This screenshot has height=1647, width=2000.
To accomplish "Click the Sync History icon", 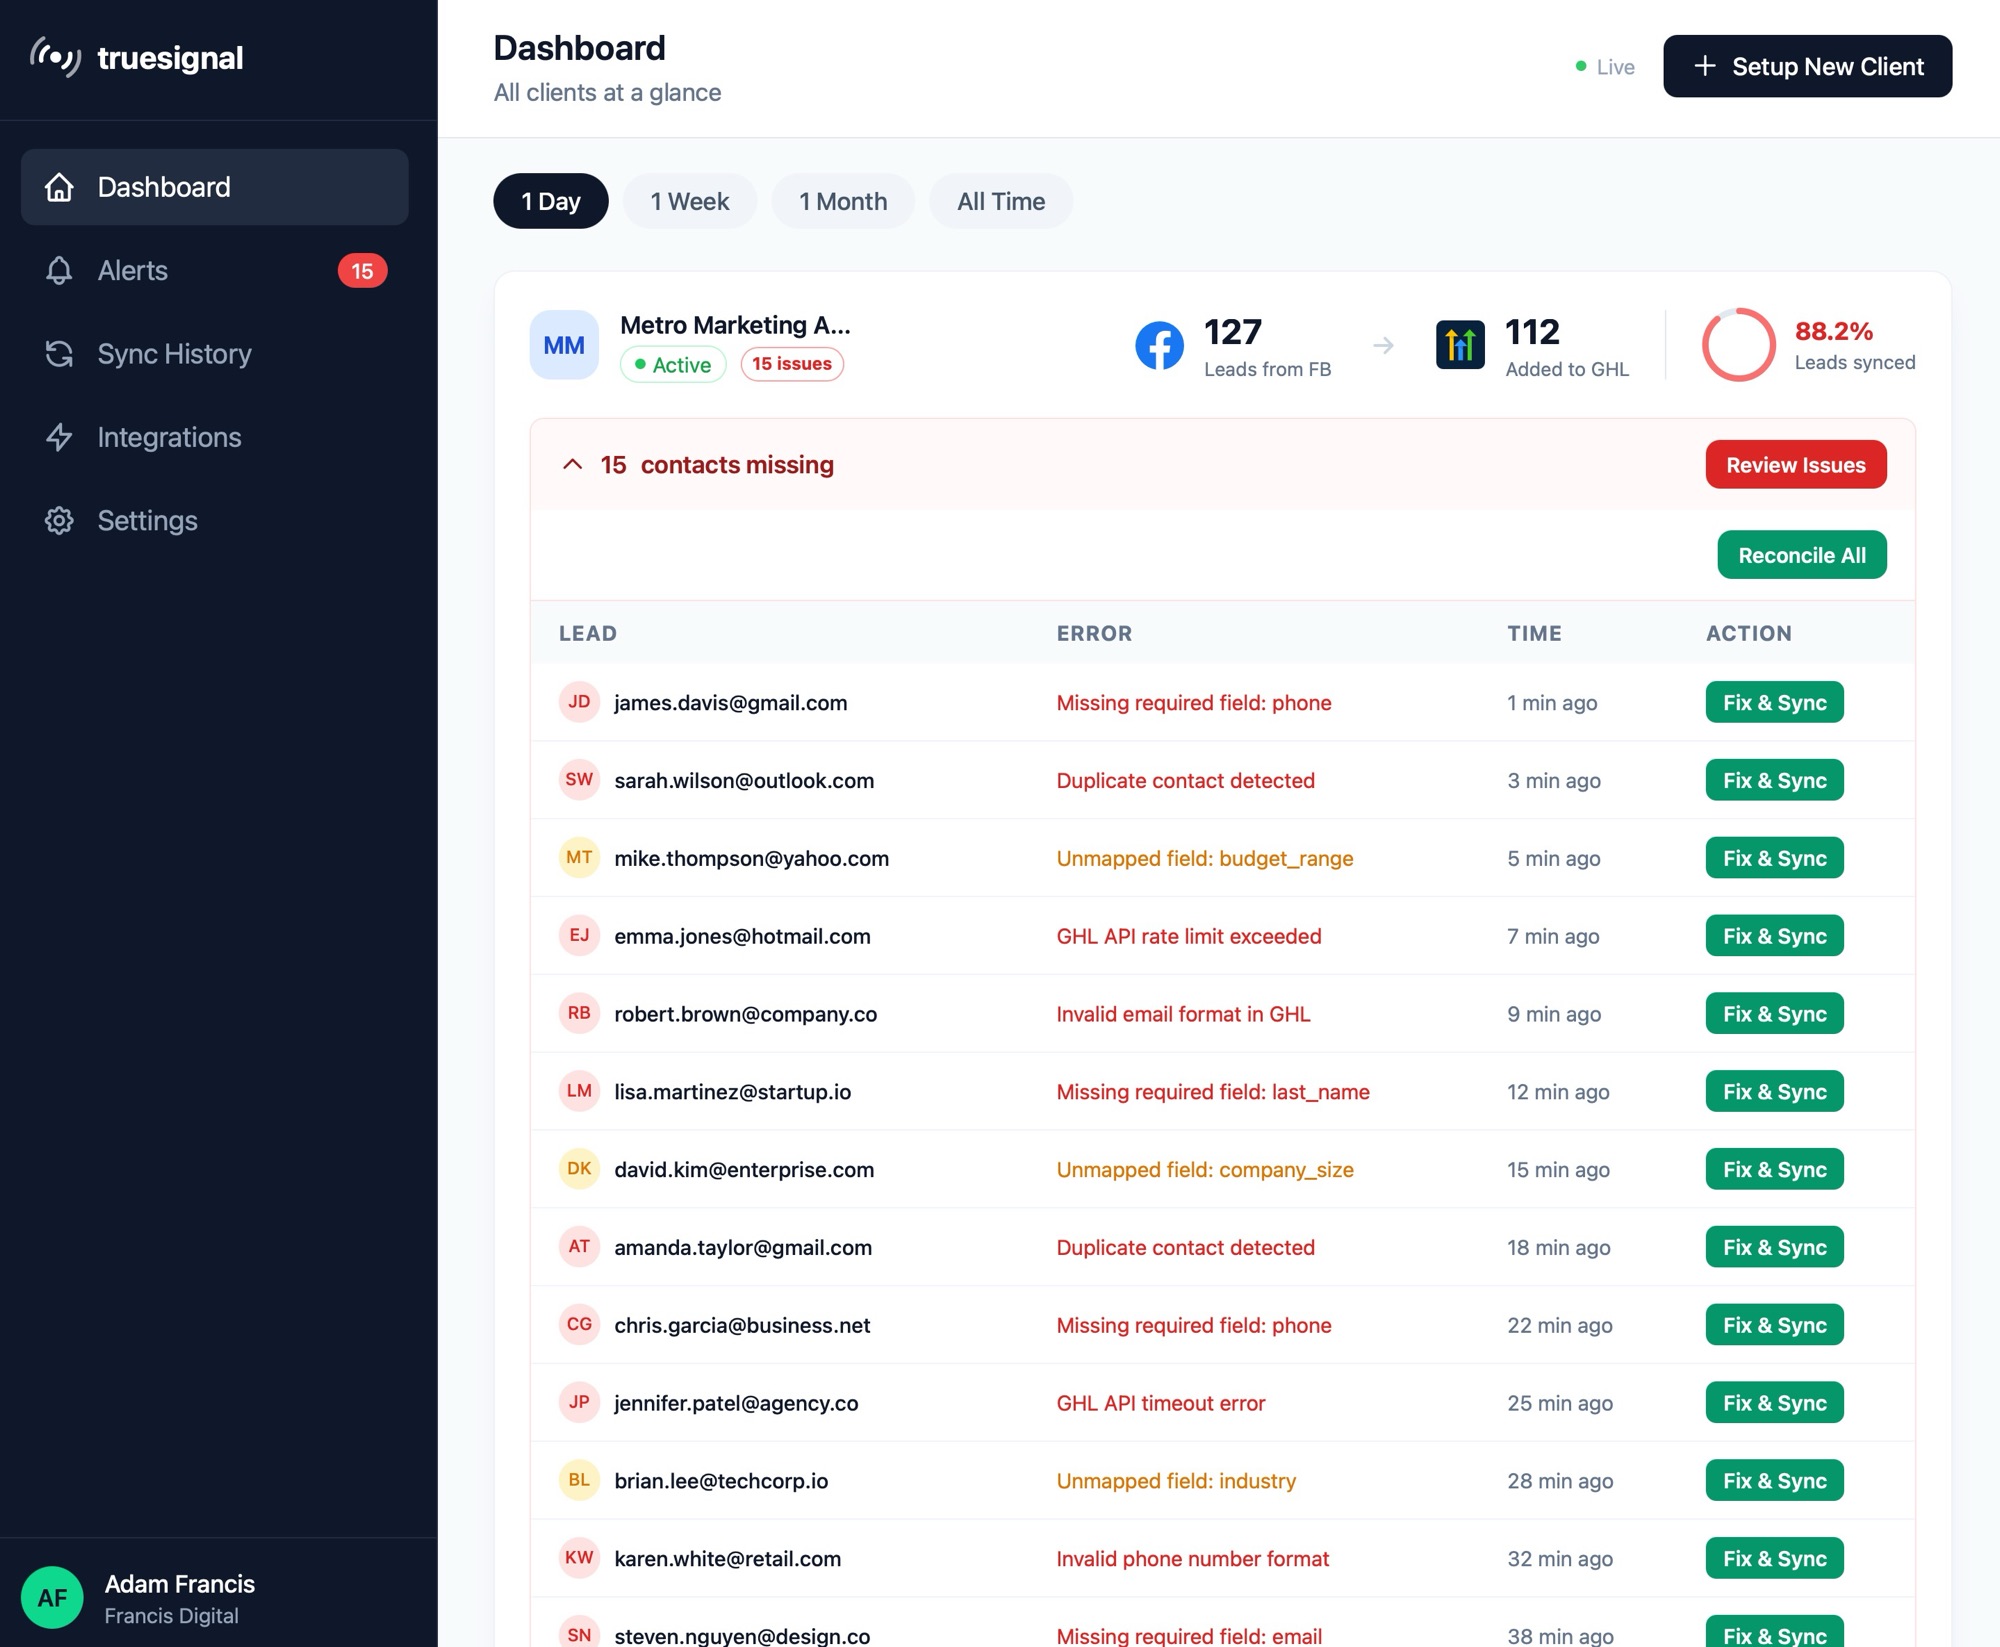I will (60, 354).
